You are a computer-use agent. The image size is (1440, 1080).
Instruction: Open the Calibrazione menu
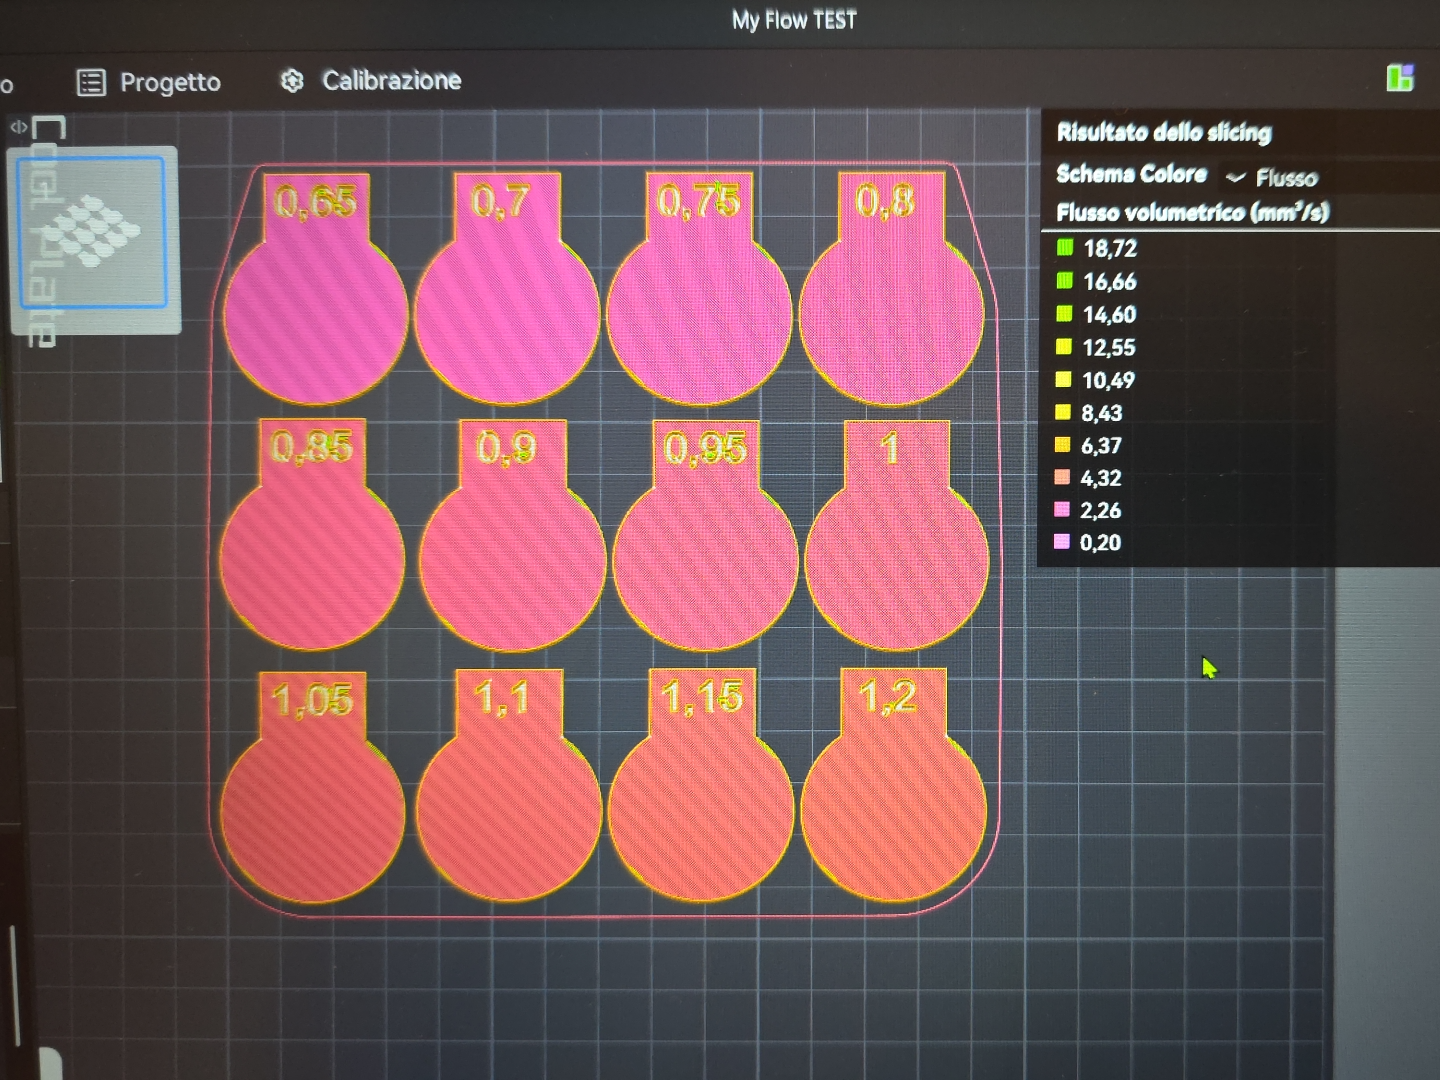pos(391,81)
